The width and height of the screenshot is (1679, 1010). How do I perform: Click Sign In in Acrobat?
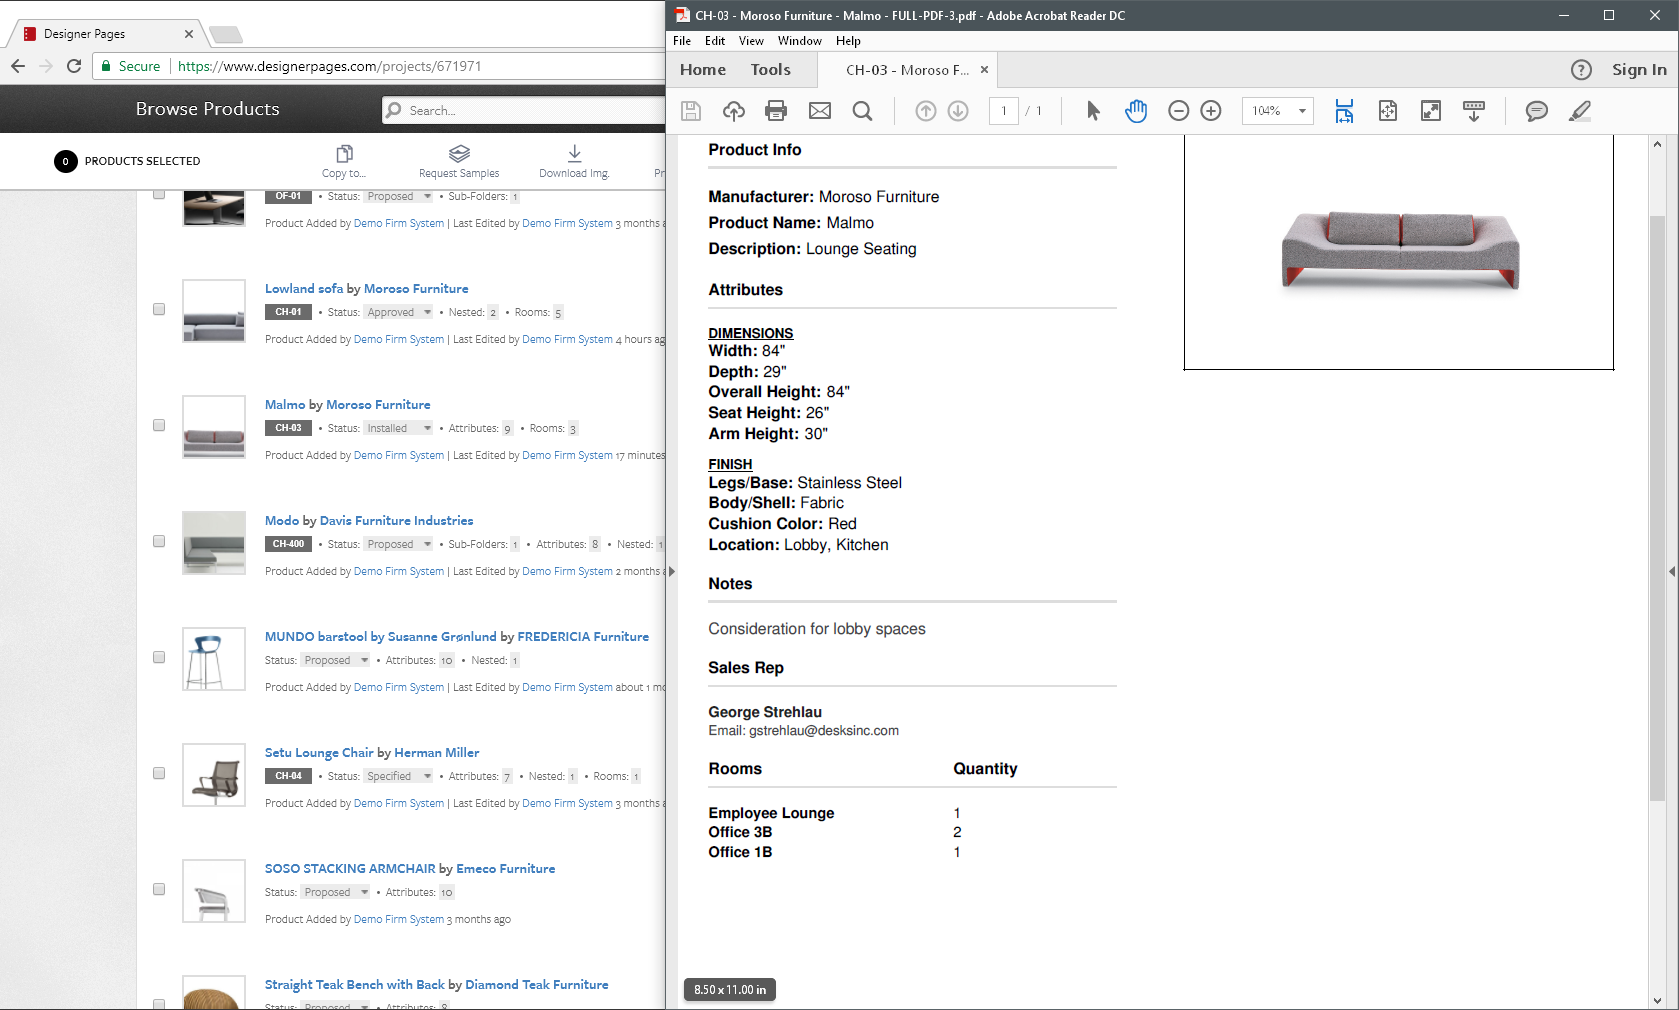coord(1639,70)
